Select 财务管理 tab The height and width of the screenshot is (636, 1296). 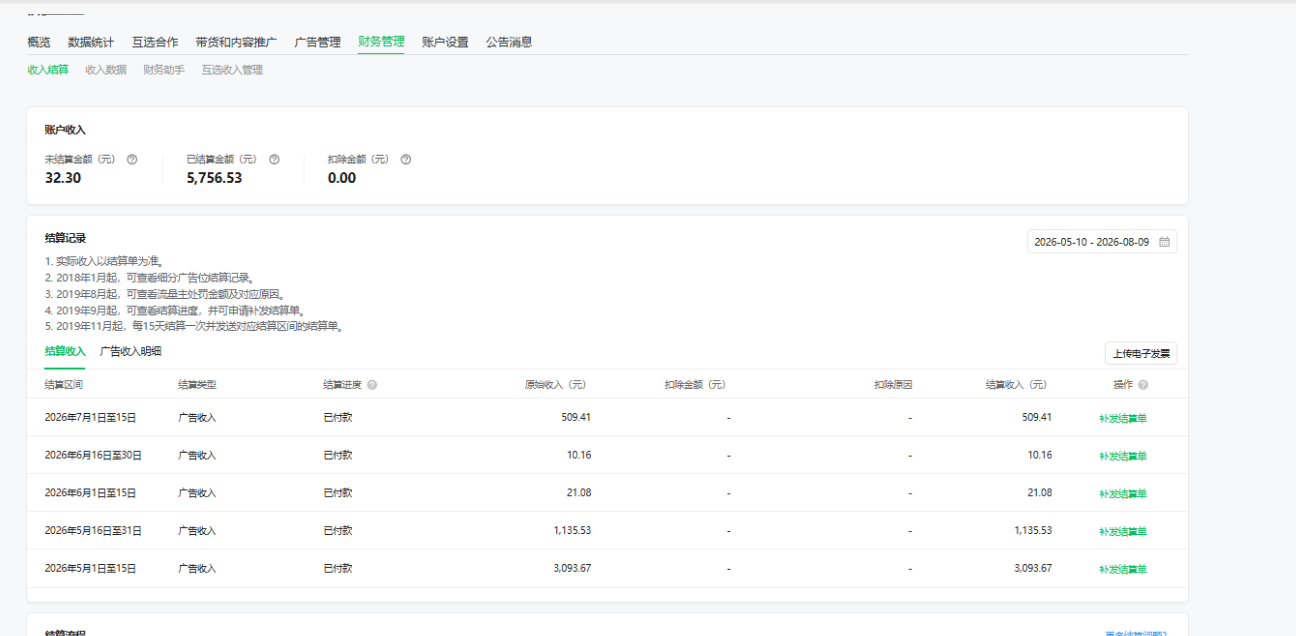[x=381, y=42]
